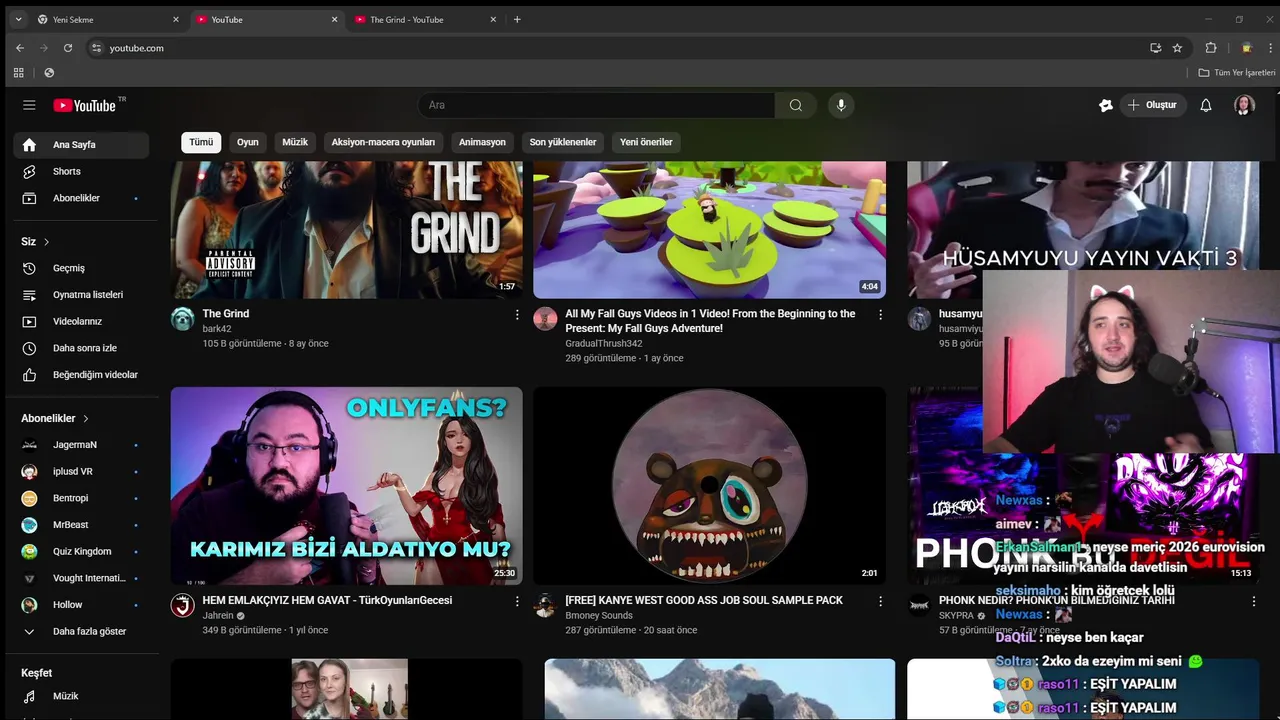Open Chrome extensions puzzle icon
Viewport: 1280px width, 720px height.
1211,48
